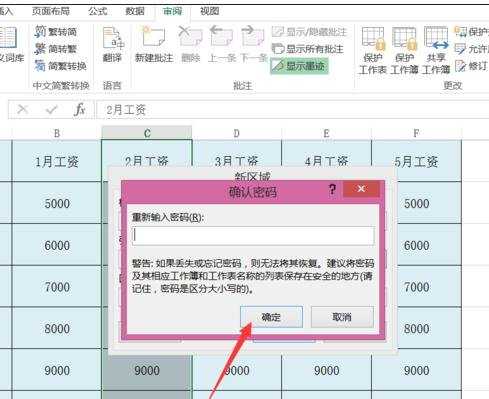Screen dimensions: 489x399
Task: Open 简繁转换 conversion options
Action: coord(61,66)
